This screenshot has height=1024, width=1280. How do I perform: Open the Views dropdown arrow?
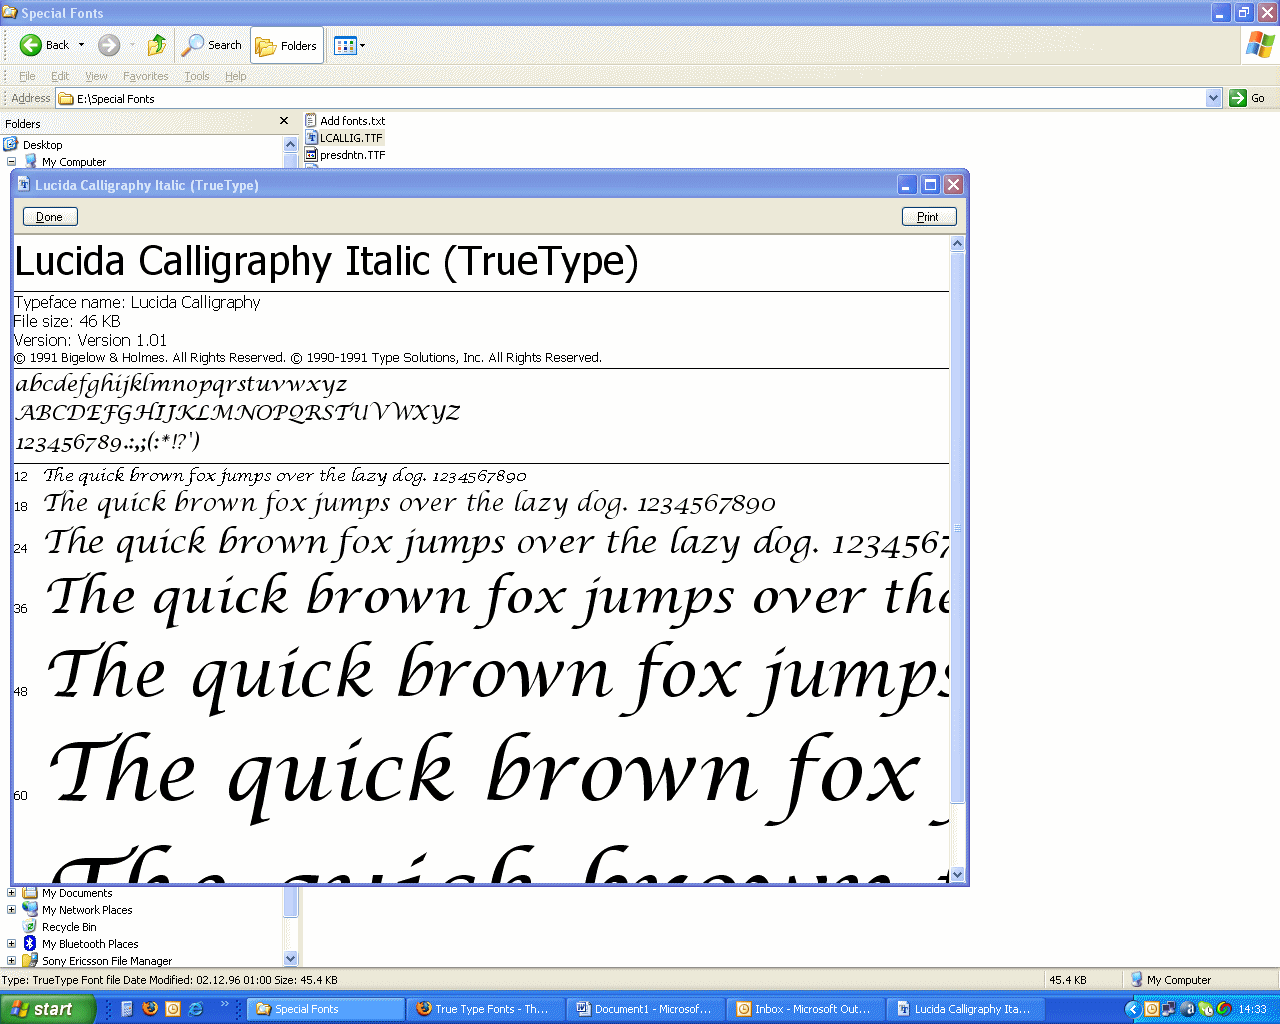point(362,45)
